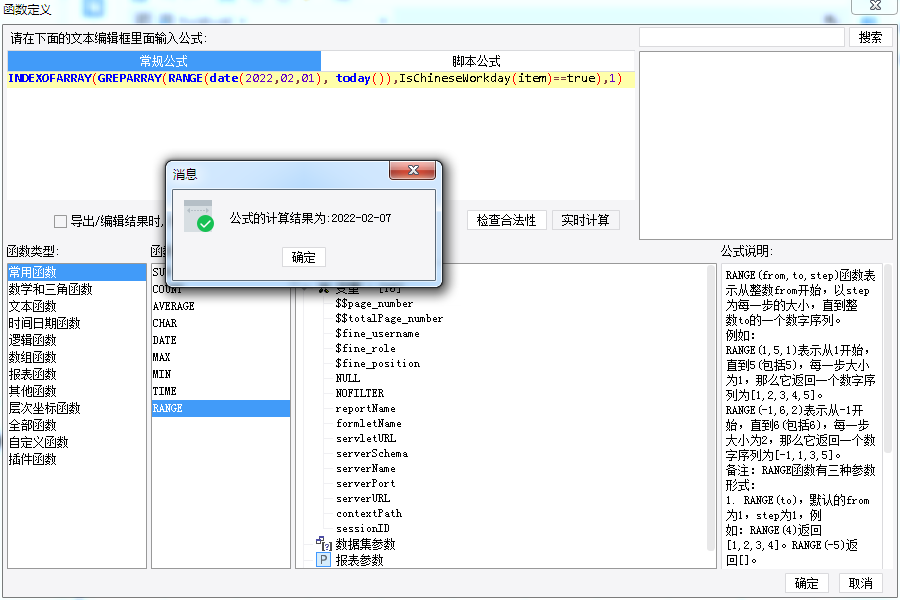This screenshot has height=600, width=900.
Task: Select the NOFILTER variable
Action: pyautogui.click(x=360, y=393)
